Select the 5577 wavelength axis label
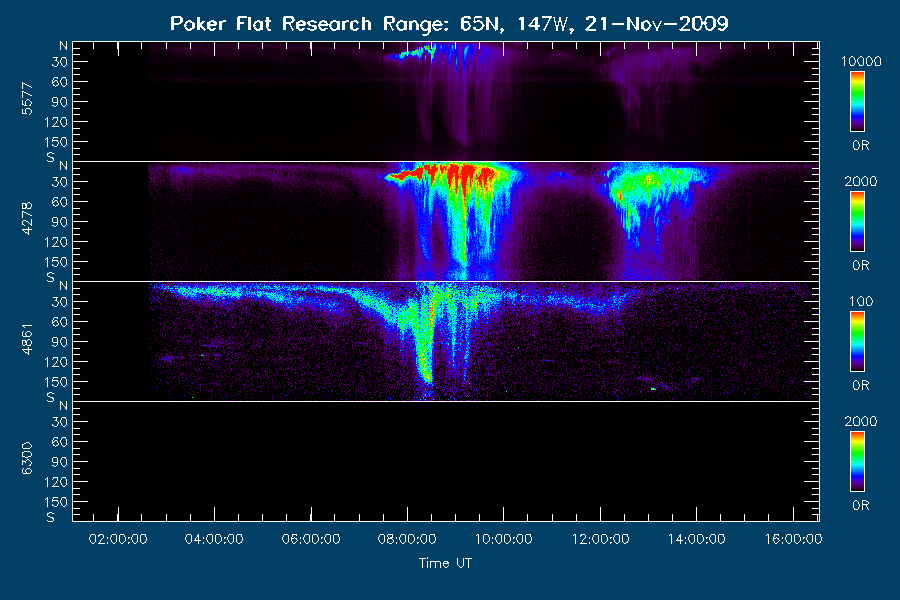The height and width of the screenshot is (600, 900). [x=27, y=99]
